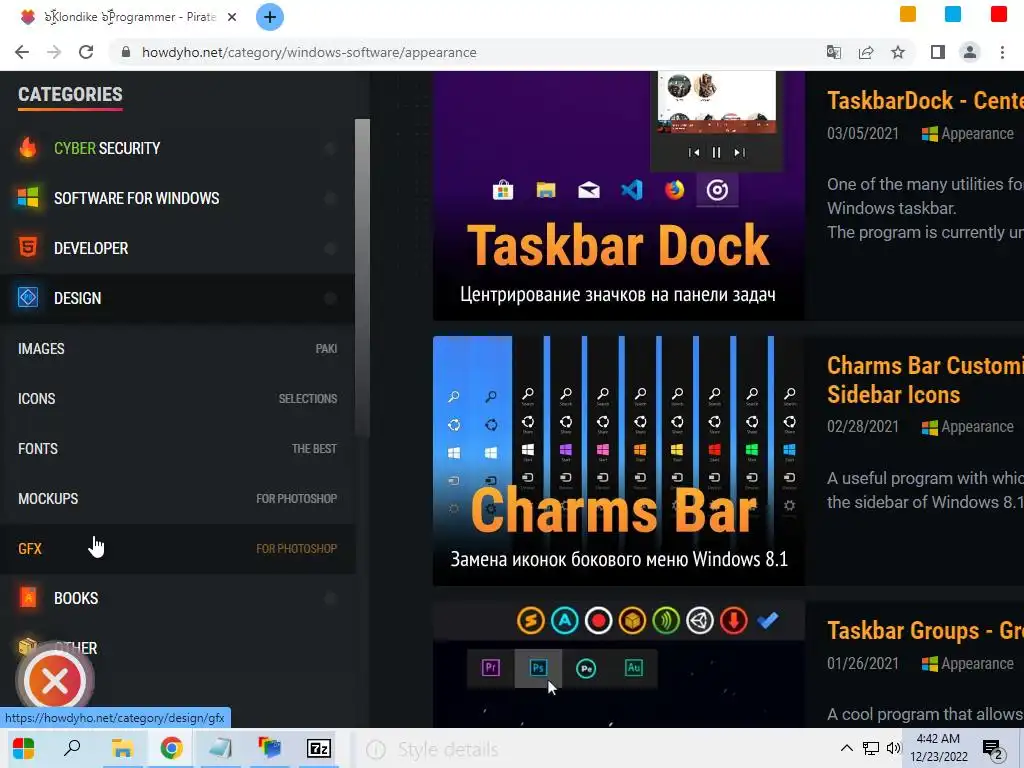The image size is (1024, 768).
Task: Open the TaskbarDock article title link
Action: pyautogui.click(x=925, y=101)
